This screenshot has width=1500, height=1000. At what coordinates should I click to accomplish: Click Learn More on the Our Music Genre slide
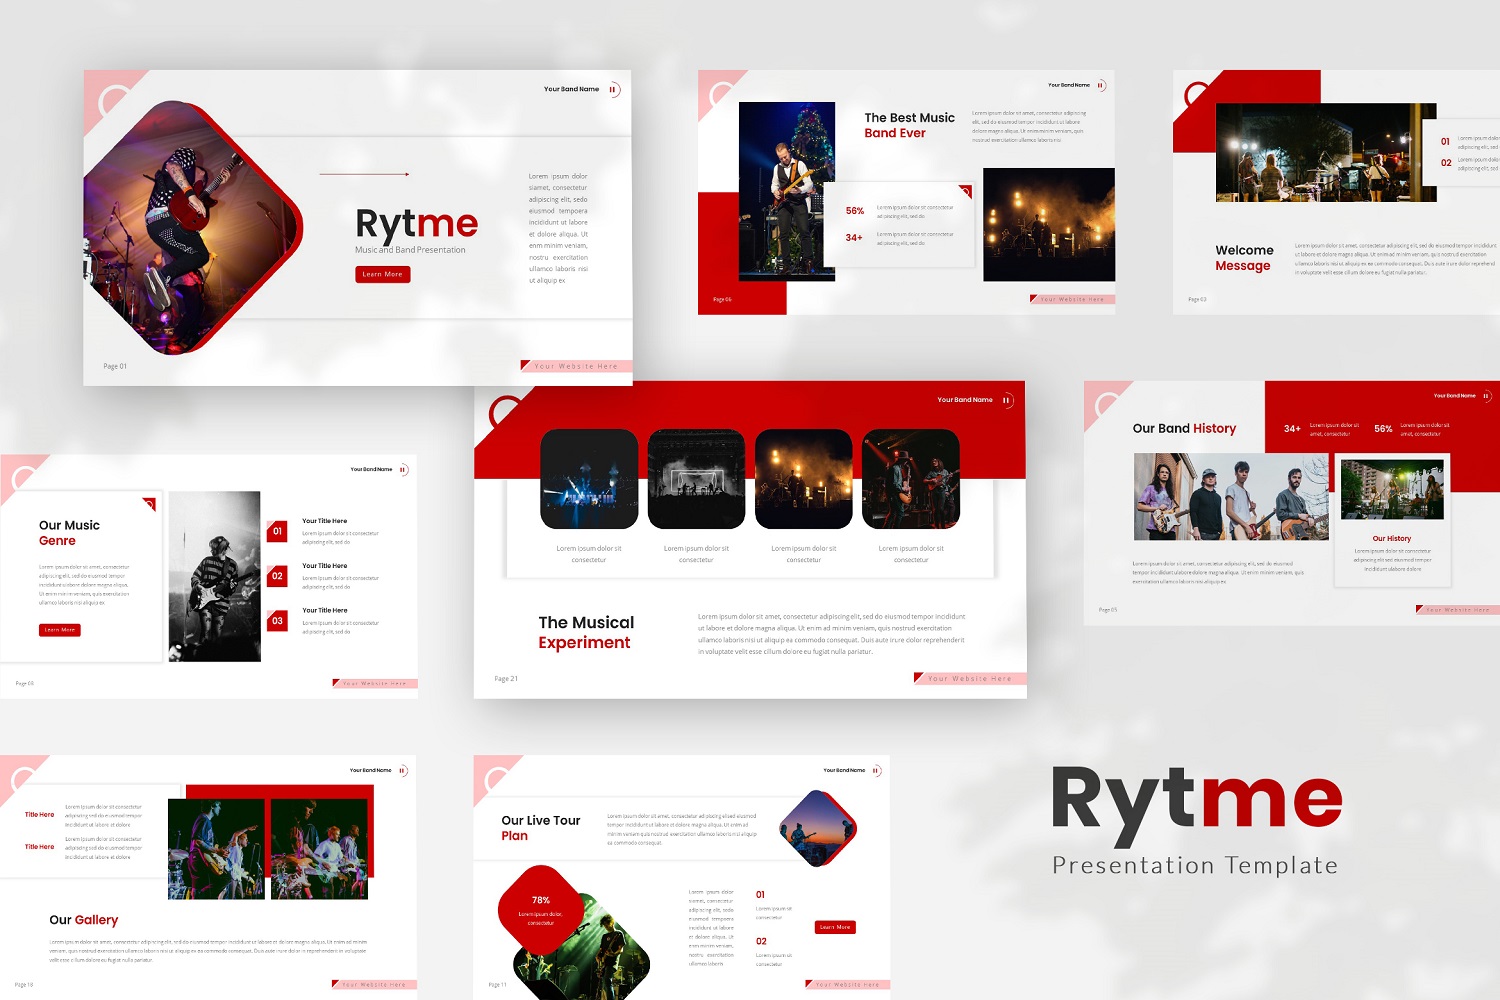point(60,630)
